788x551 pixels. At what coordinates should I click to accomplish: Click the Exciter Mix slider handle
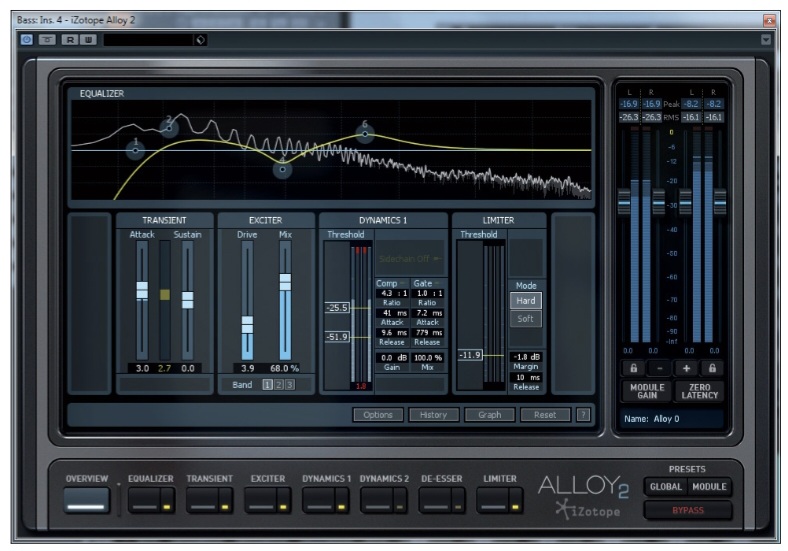pos(285,282)
